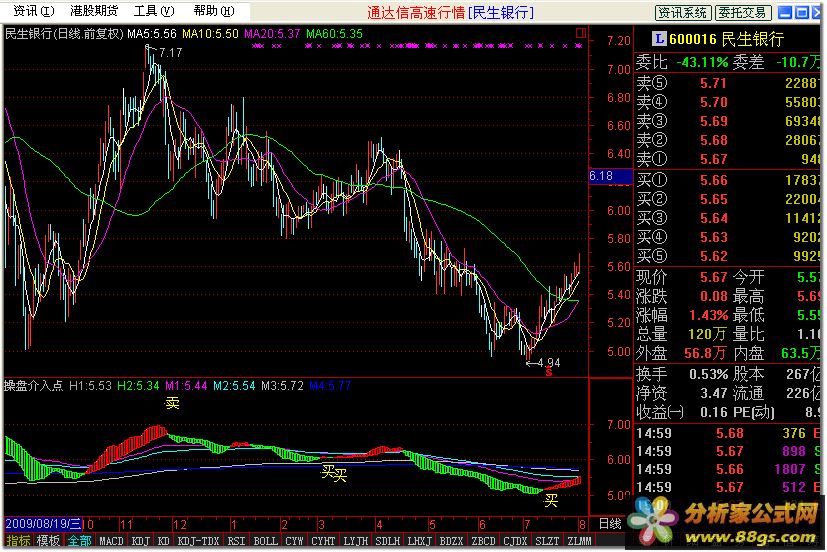Click the 操盘介入点 indicator name
Viewport: 827px width, 552px height.
coord(33,385)
